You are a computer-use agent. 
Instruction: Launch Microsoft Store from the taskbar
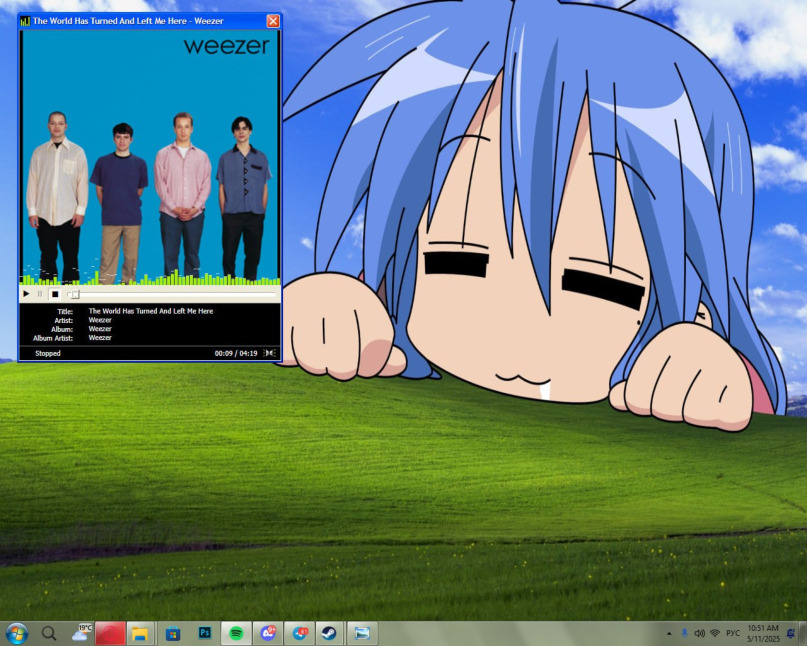coord(173,633)
